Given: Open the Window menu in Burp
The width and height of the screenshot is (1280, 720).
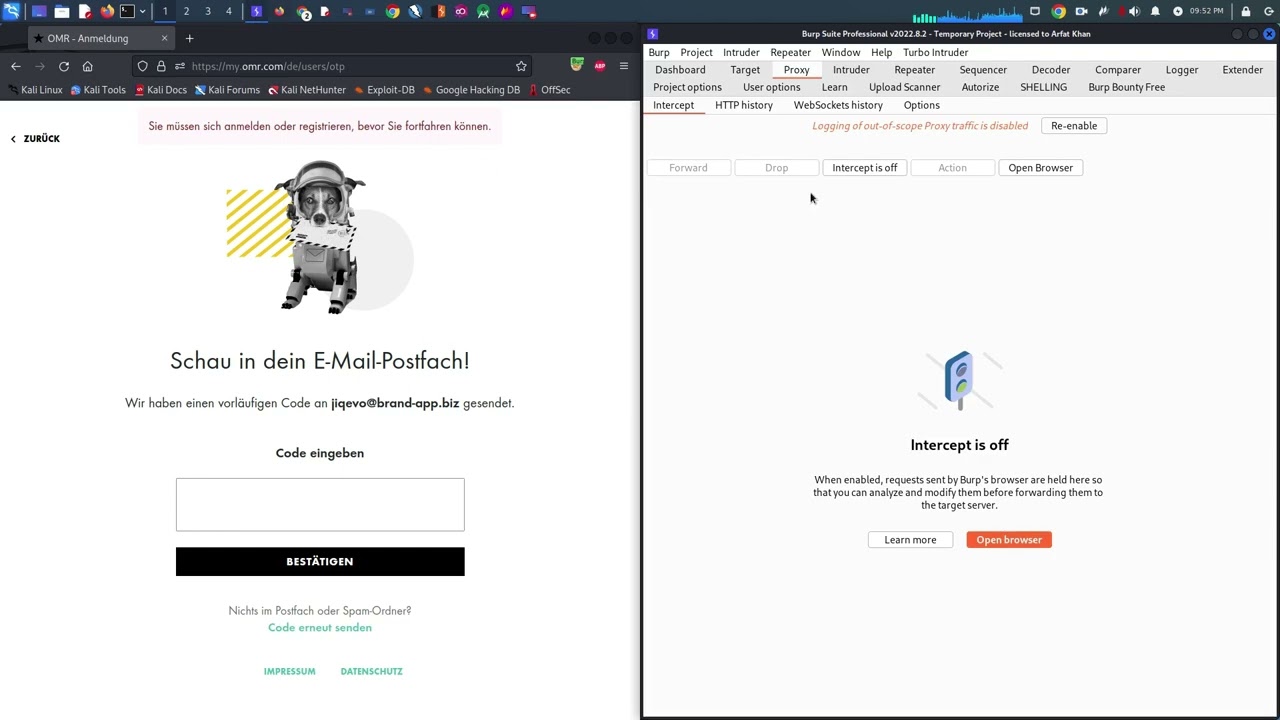Looking at the screenshot, I should [x=841, y=52].
